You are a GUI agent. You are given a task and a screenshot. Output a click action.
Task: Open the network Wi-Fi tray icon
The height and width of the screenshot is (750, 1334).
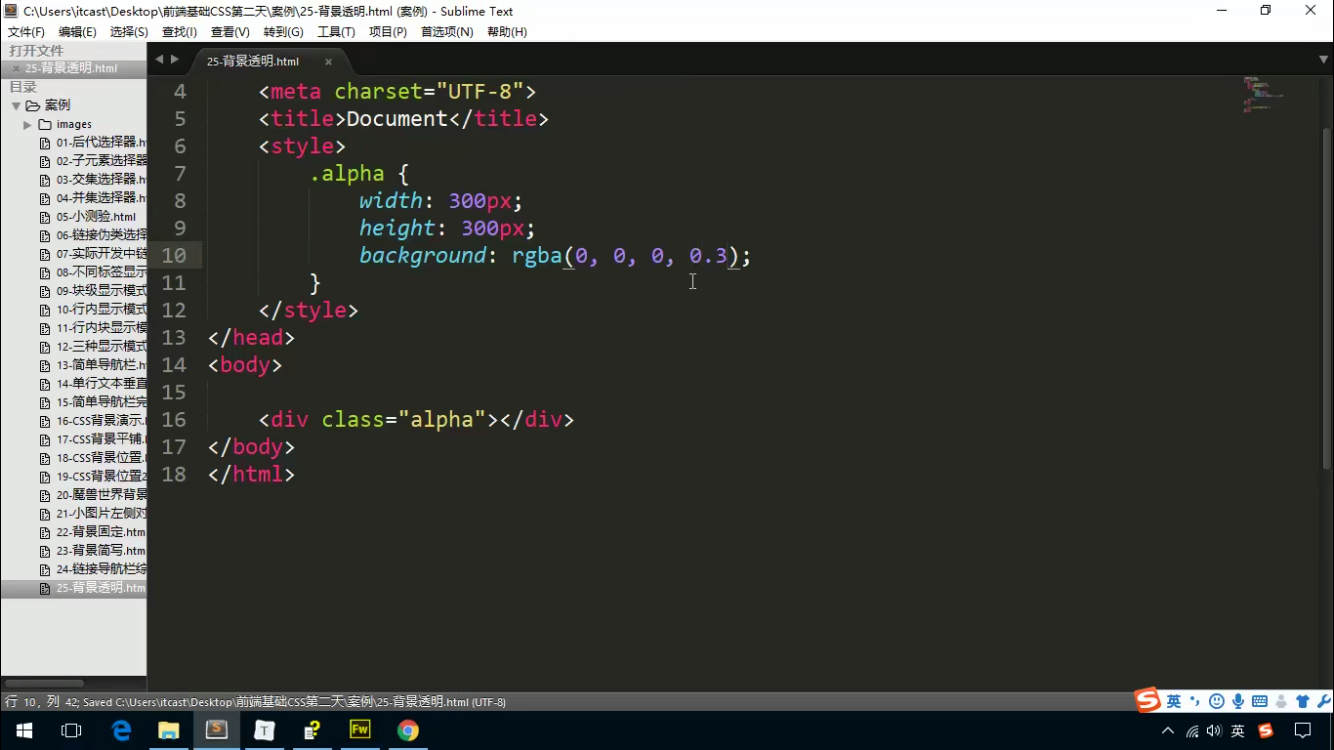[1191, 731]
